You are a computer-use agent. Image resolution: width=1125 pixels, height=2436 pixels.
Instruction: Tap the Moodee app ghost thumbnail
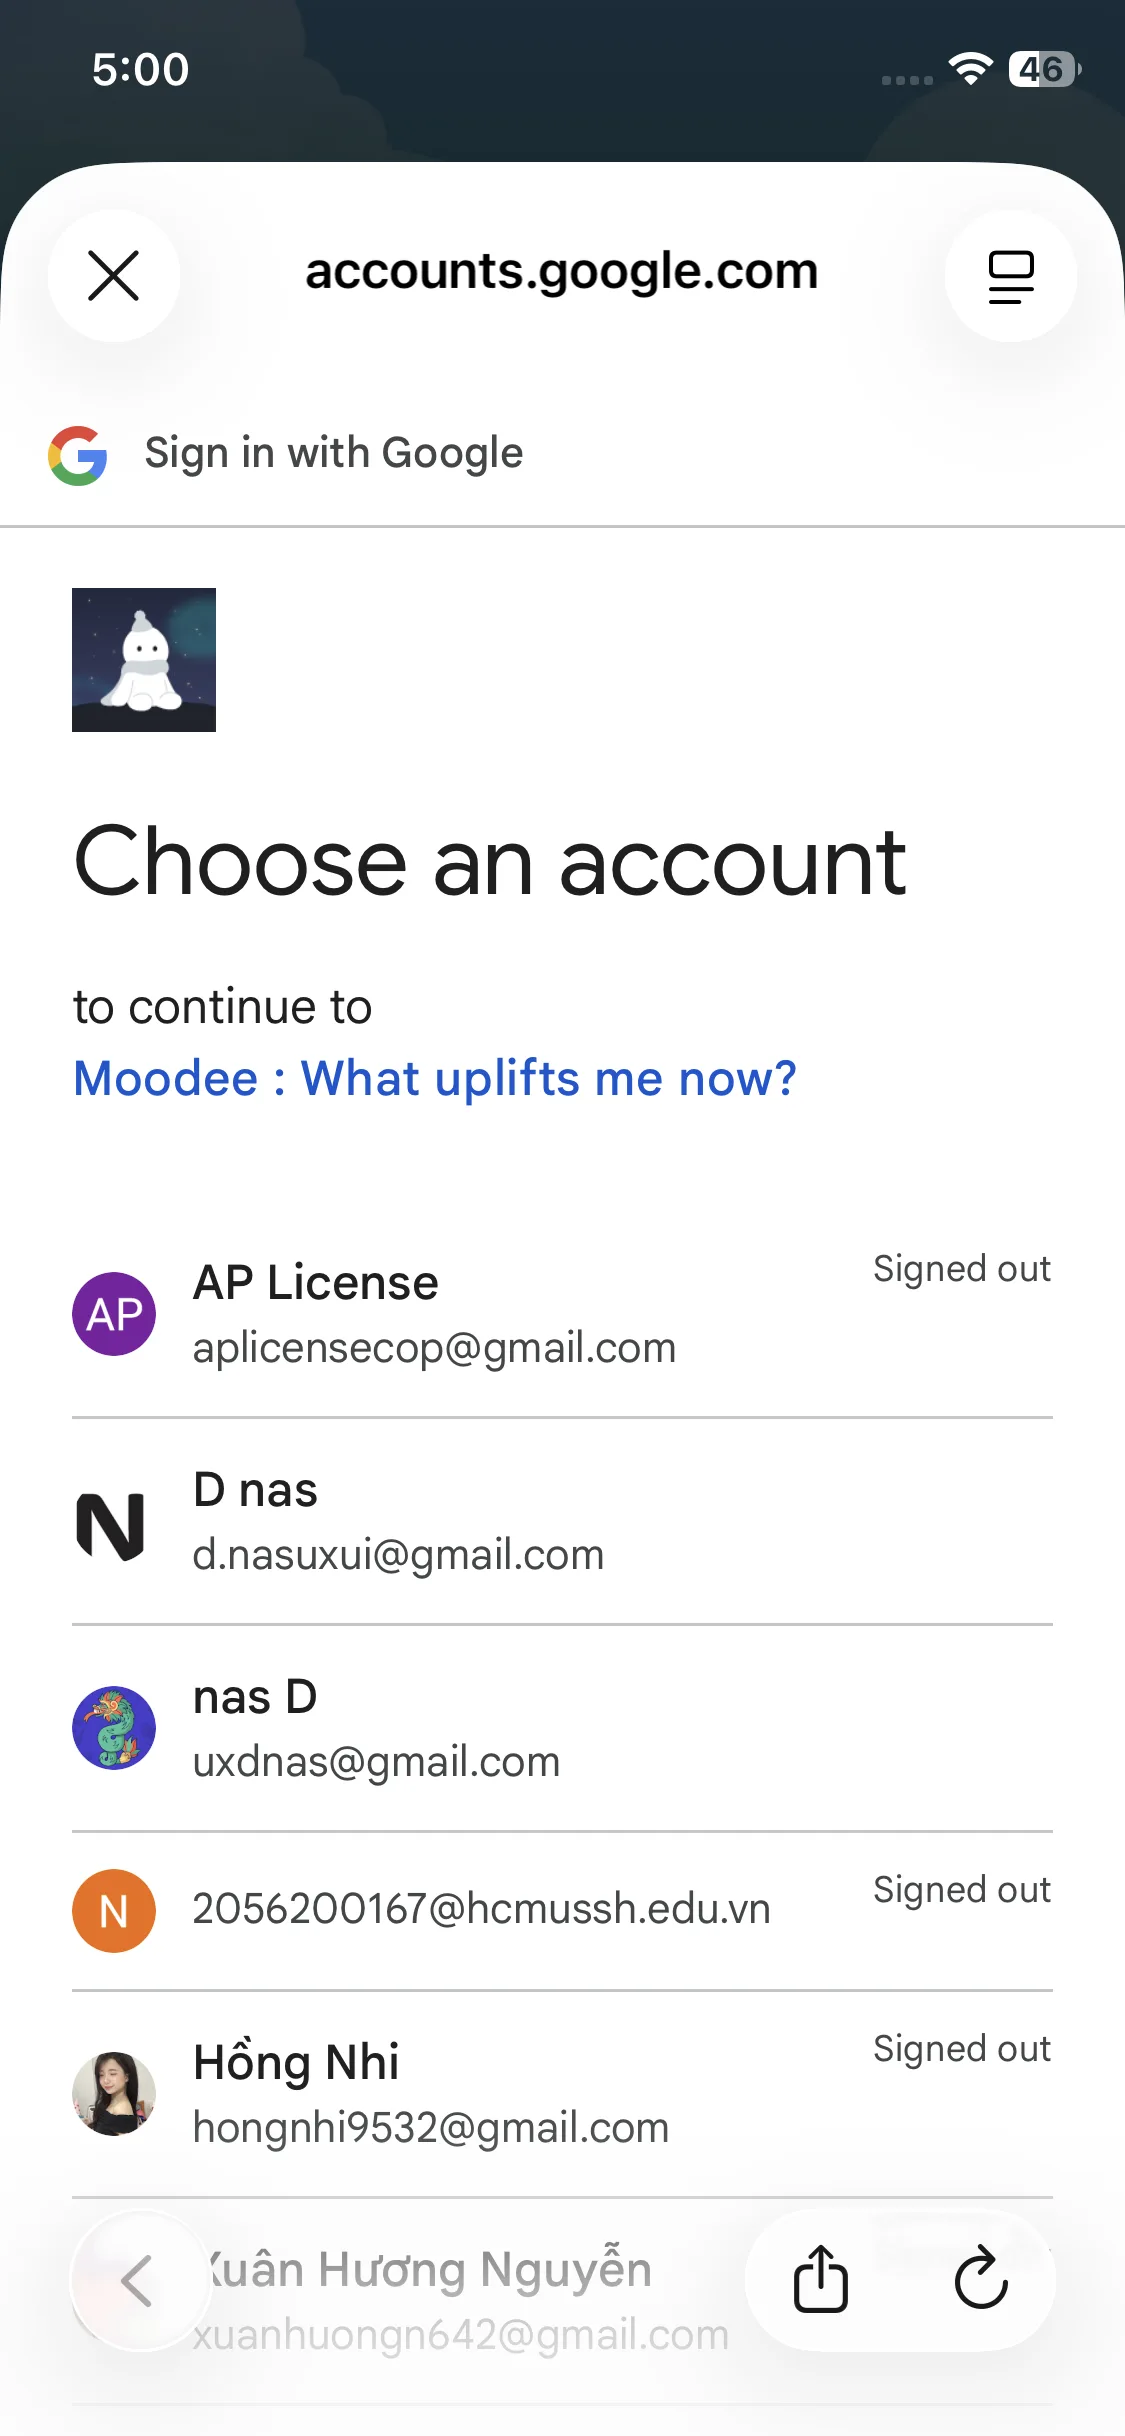coord(144,660)
